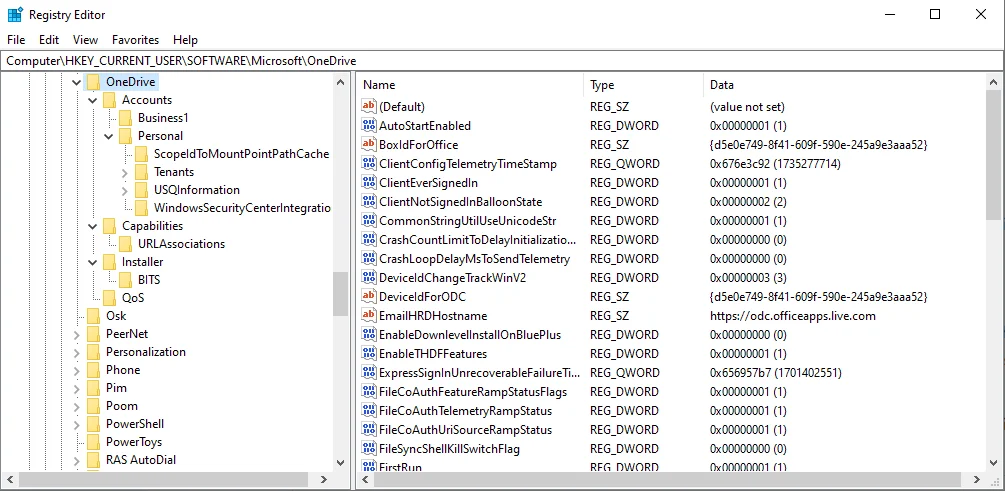Click the DeviceIdForODC string icon

click(369, 297)
